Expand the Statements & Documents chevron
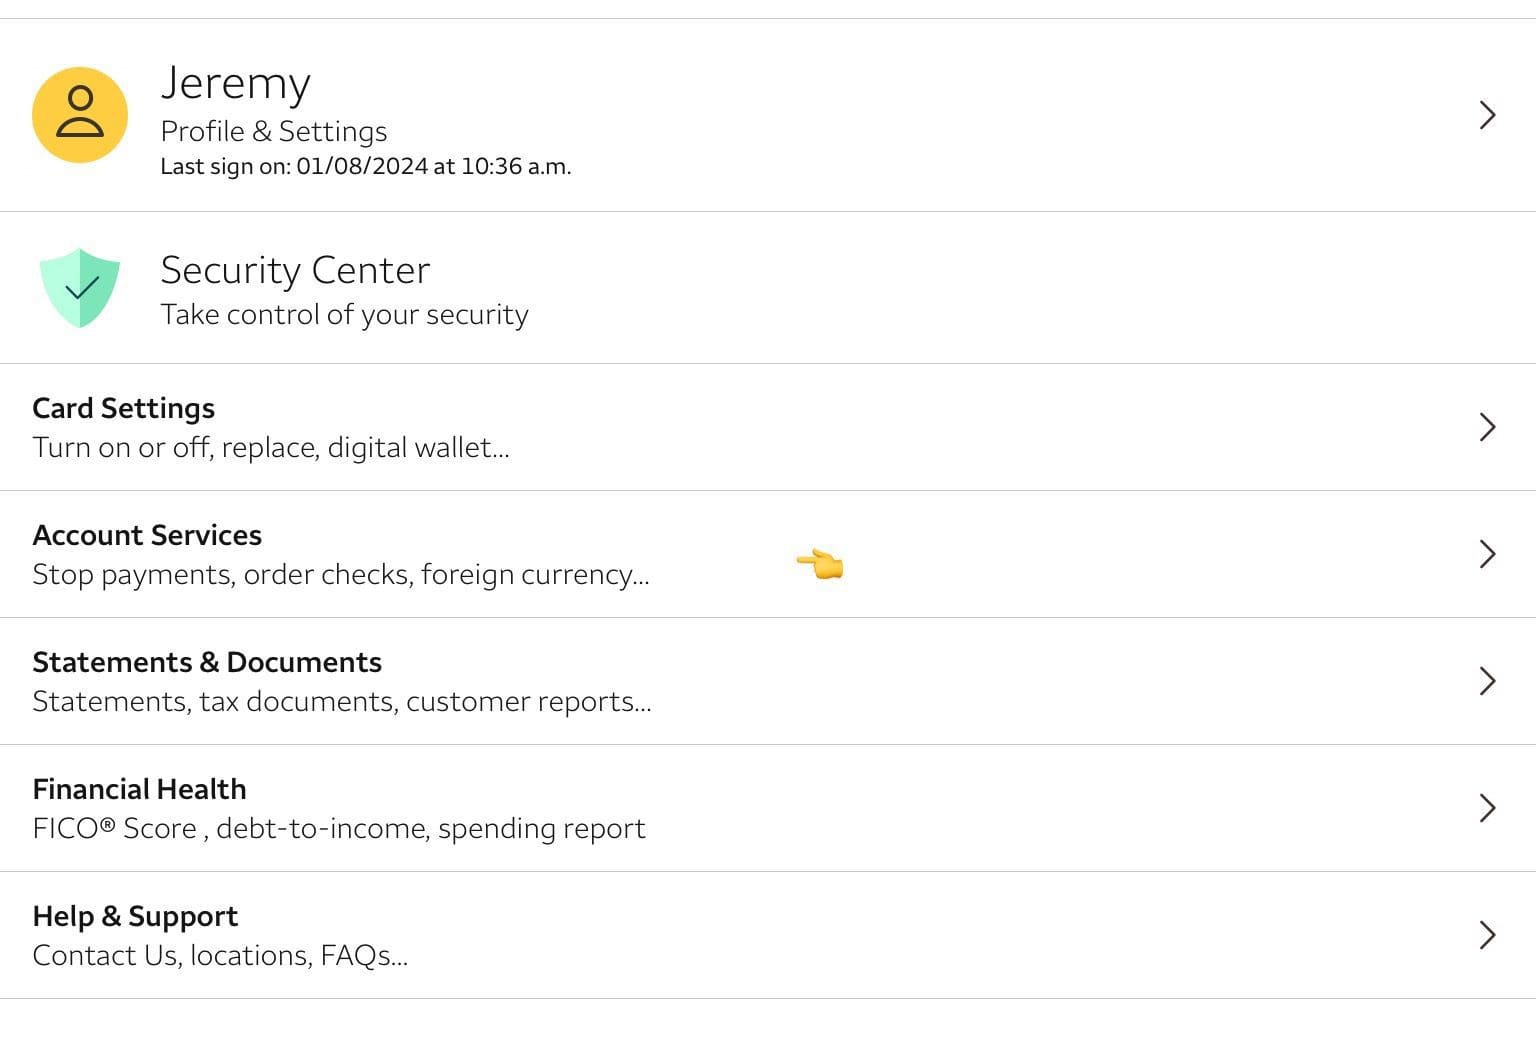 click(1487, 681)
